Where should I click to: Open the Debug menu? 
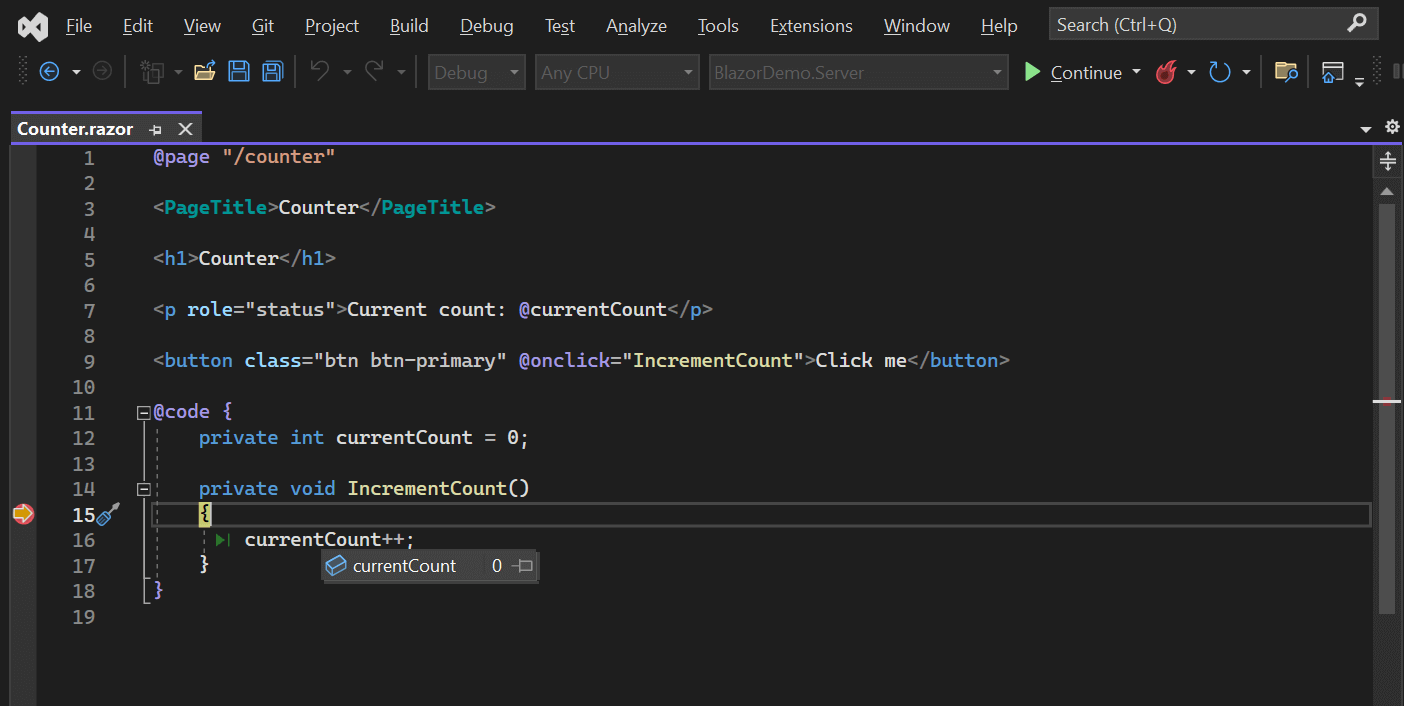(486, 25)
